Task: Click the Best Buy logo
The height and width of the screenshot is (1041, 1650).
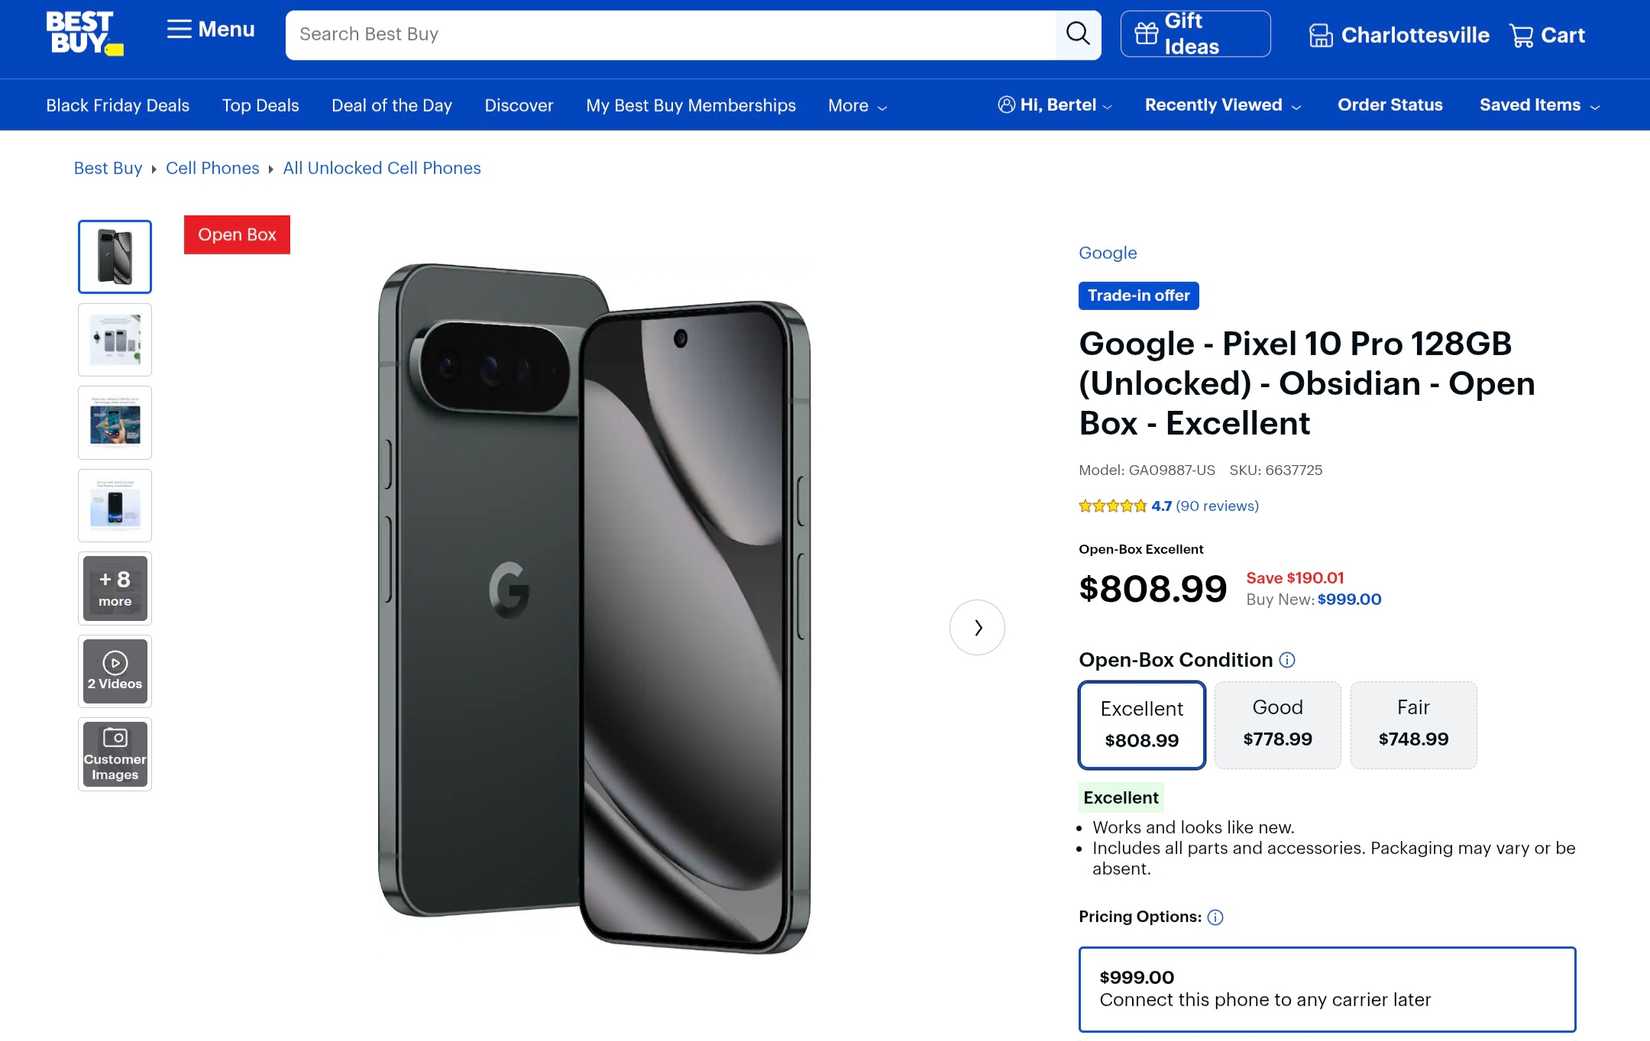Action: coord(82,32)
